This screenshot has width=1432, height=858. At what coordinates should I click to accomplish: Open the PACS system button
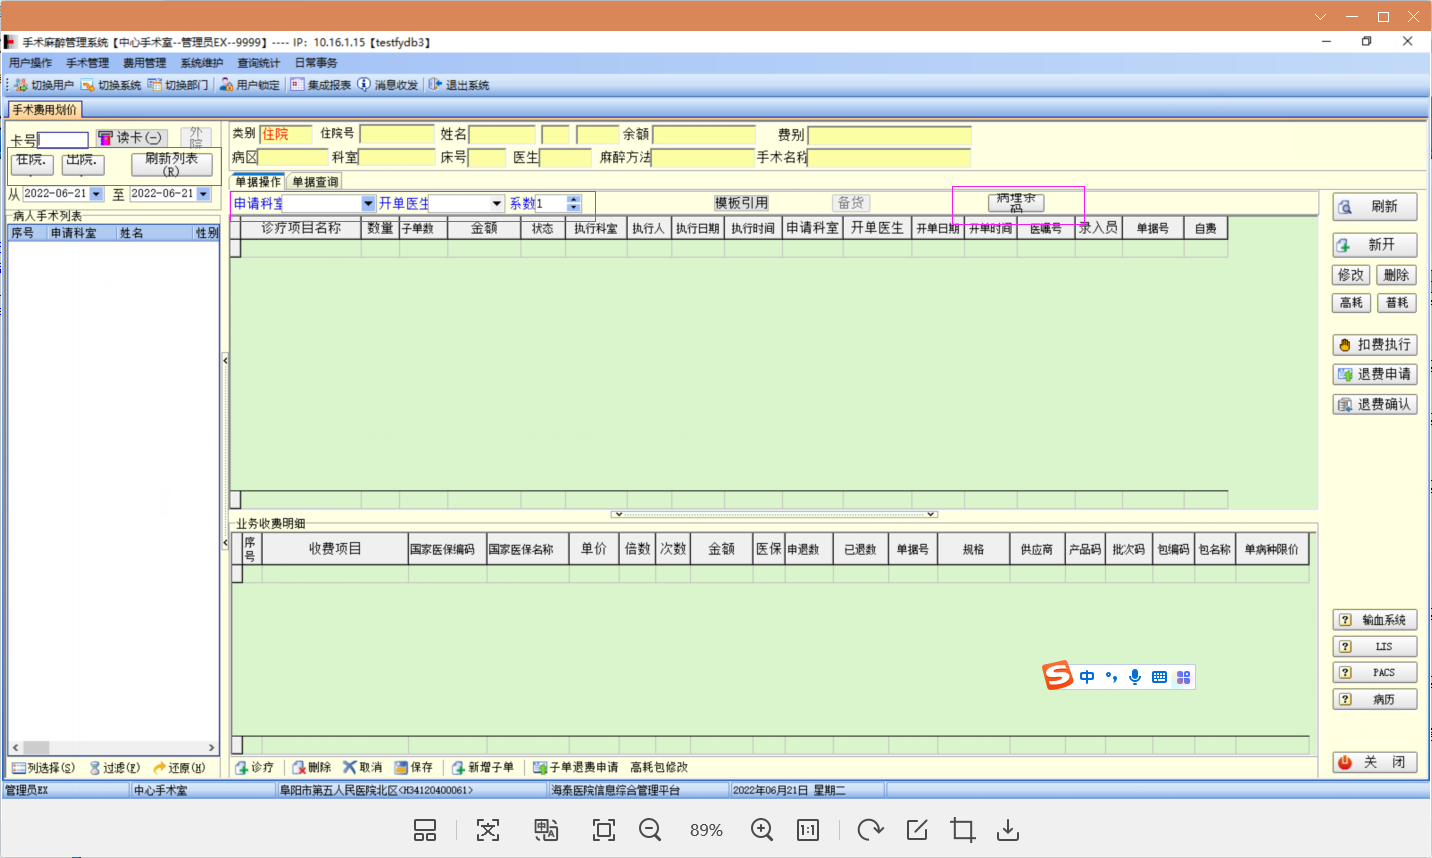[1375, 673]
